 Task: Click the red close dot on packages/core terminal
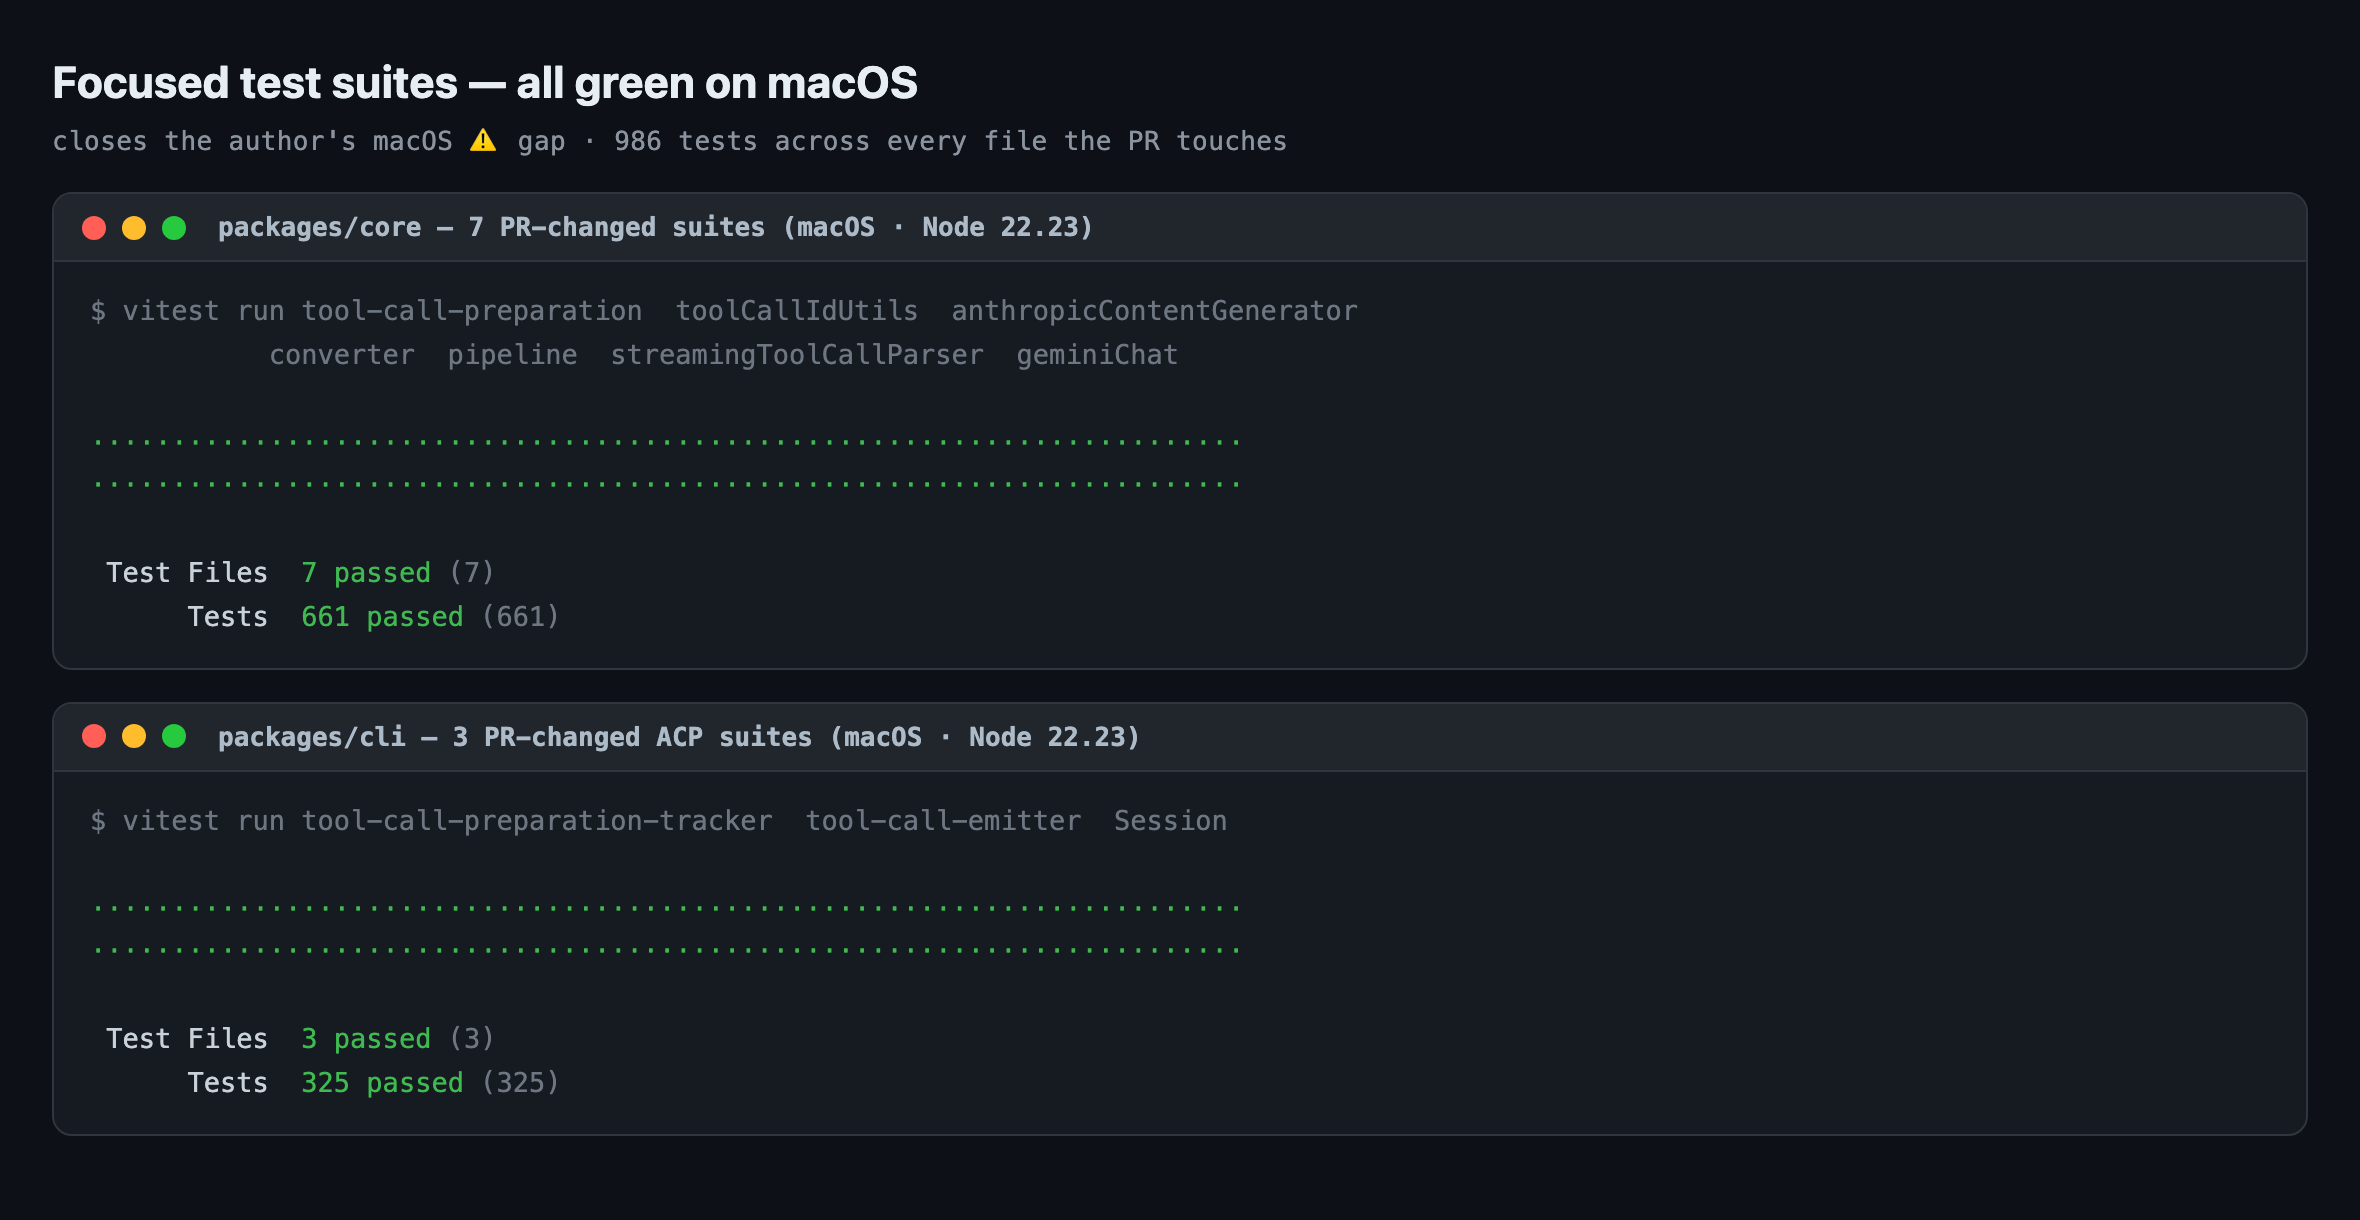[94, 228]
